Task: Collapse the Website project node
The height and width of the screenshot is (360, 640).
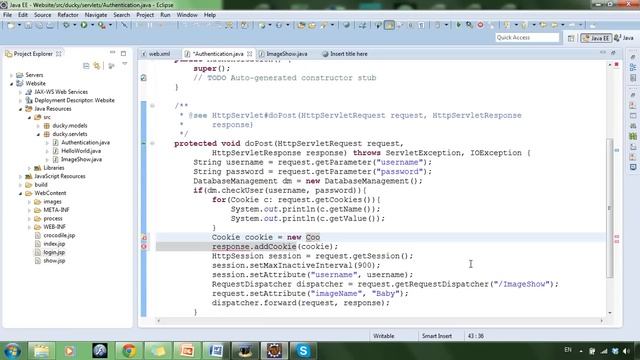Action: 11,84
